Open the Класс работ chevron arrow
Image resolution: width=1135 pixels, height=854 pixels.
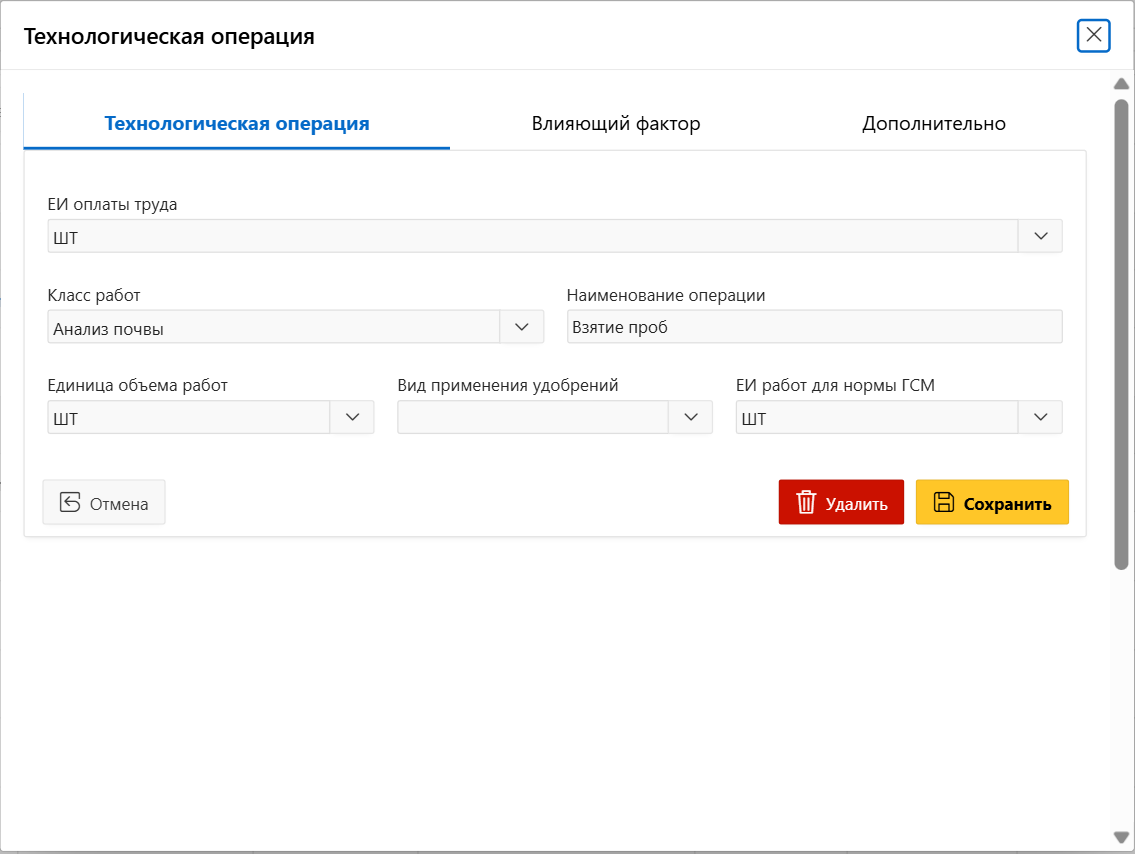(x=521, y=327)
